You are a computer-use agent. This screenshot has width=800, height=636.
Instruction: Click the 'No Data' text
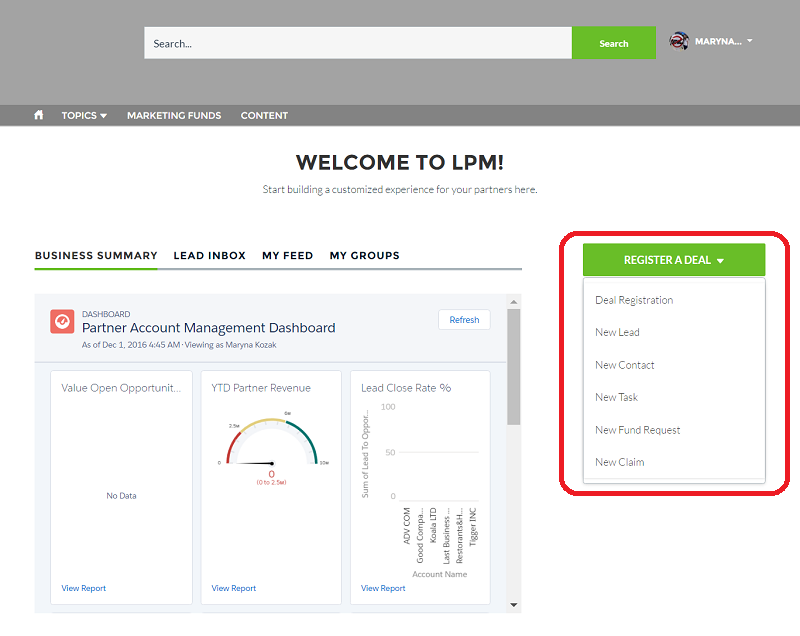pyautogui.click(x=121, y=495)
